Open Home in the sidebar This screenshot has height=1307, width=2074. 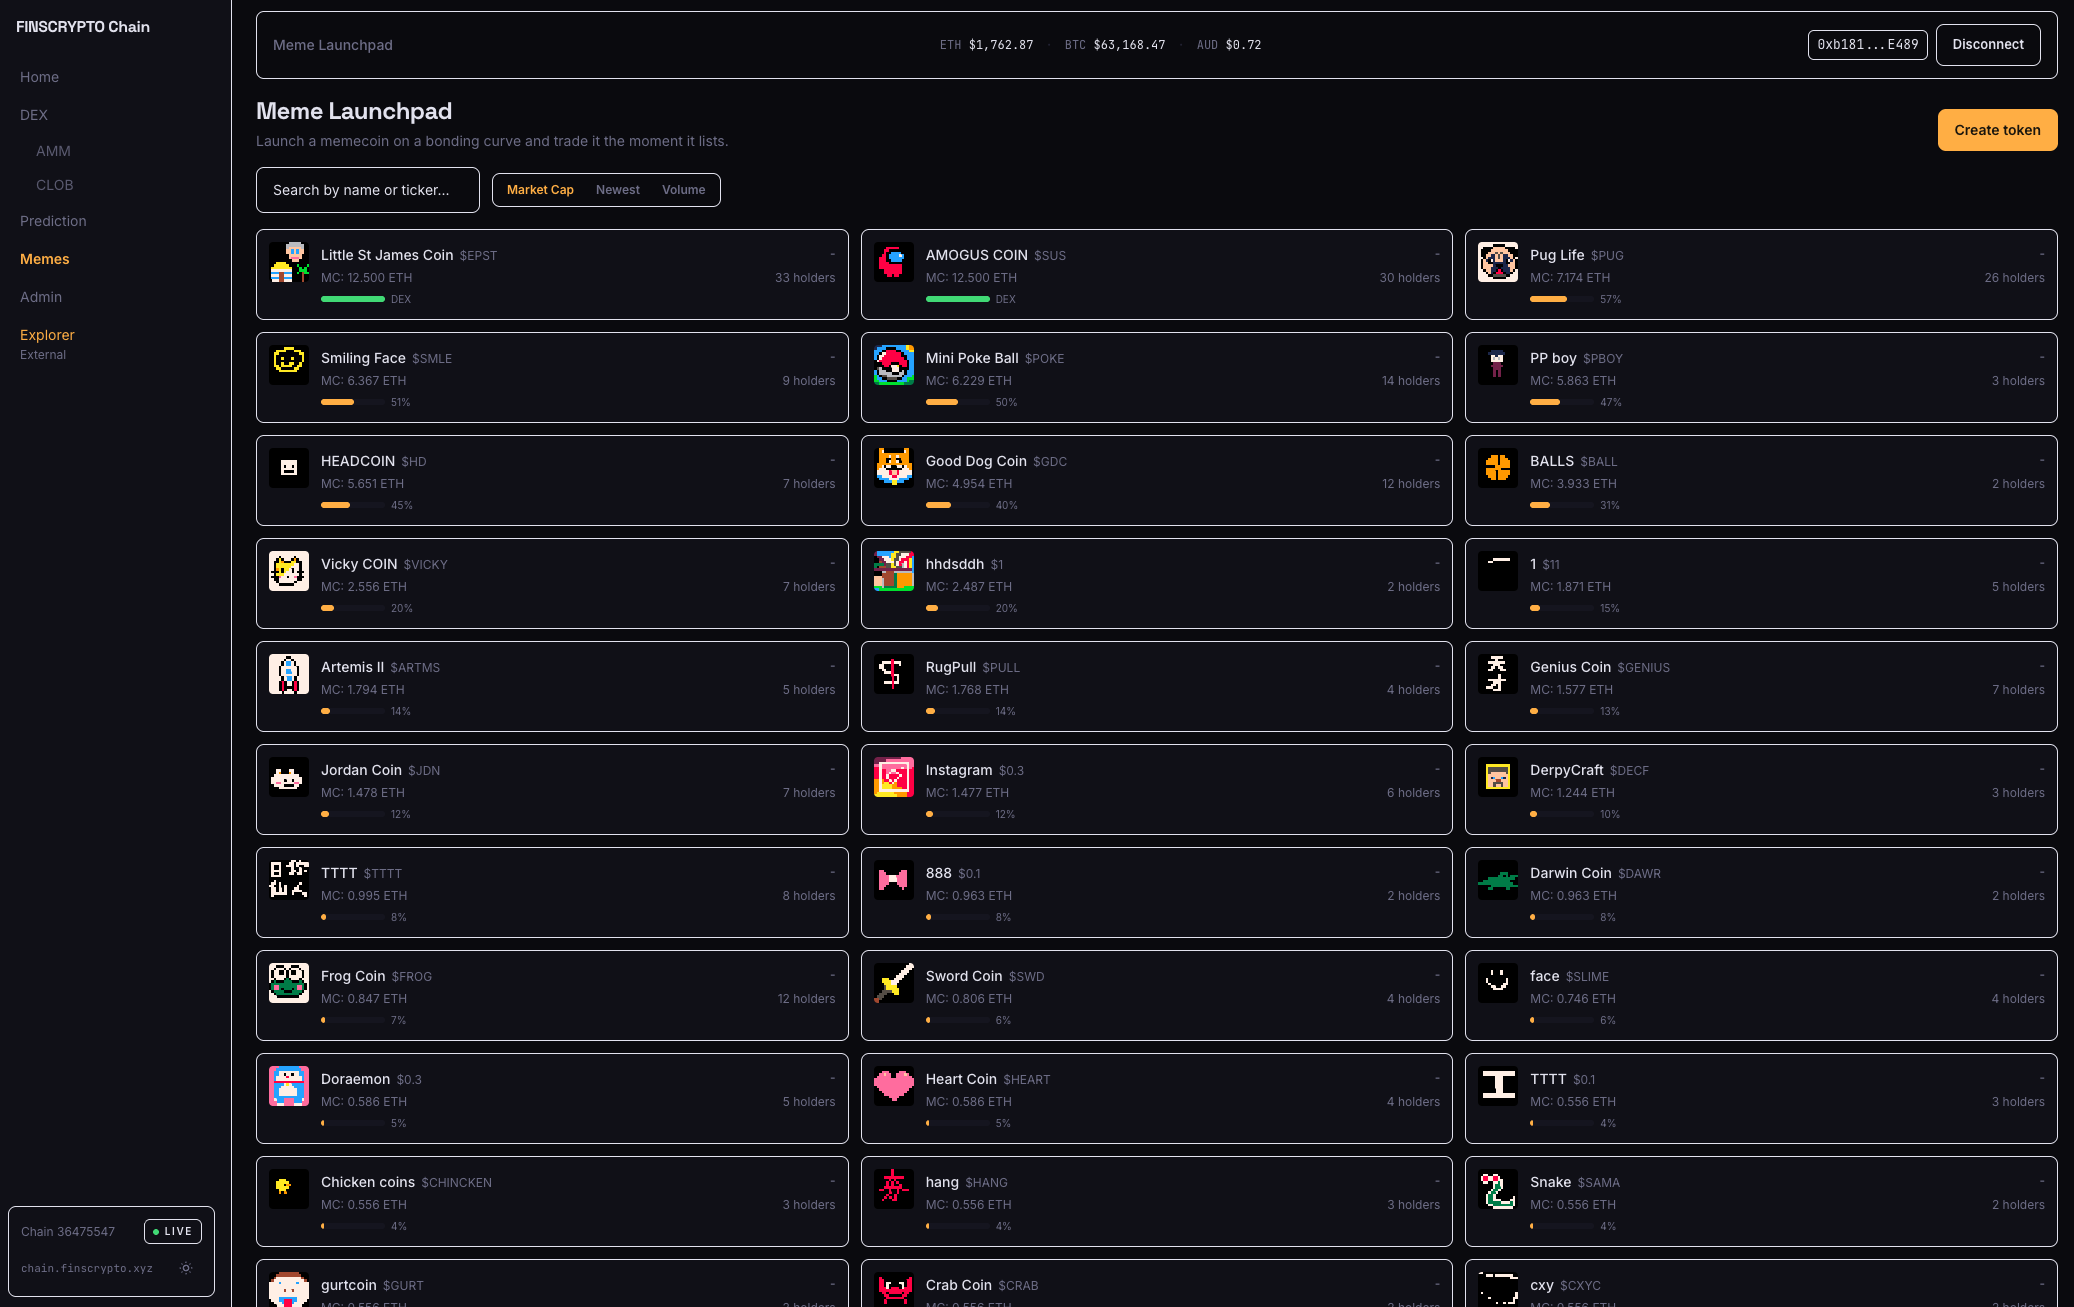pos(39,77)
